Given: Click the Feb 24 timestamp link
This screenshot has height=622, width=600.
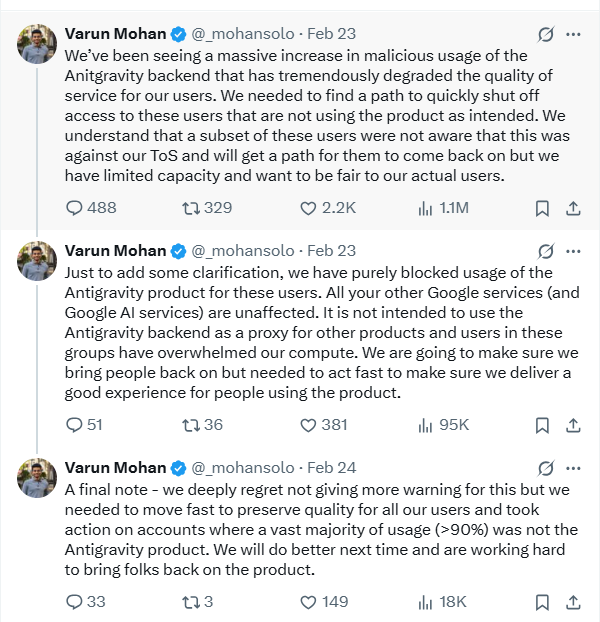Looking at the screenshot, I should coord(331,467).
